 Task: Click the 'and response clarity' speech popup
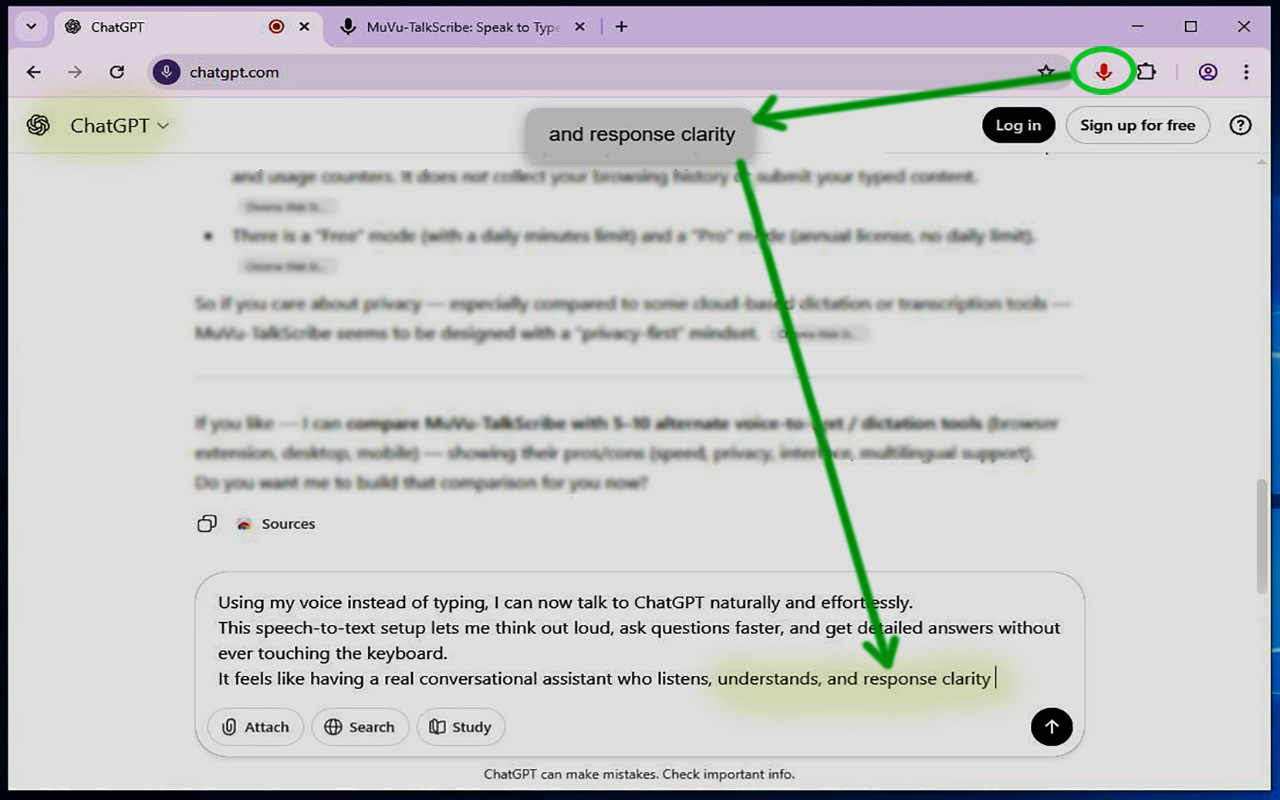tap(641, 134)
